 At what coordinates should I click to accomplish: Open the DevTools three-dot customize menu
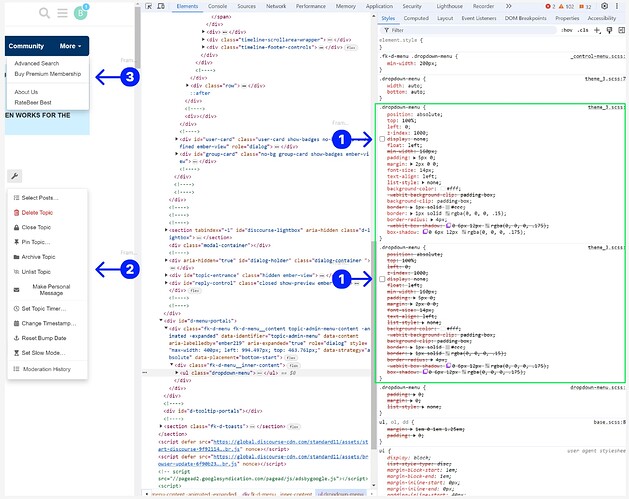(617, 6)
